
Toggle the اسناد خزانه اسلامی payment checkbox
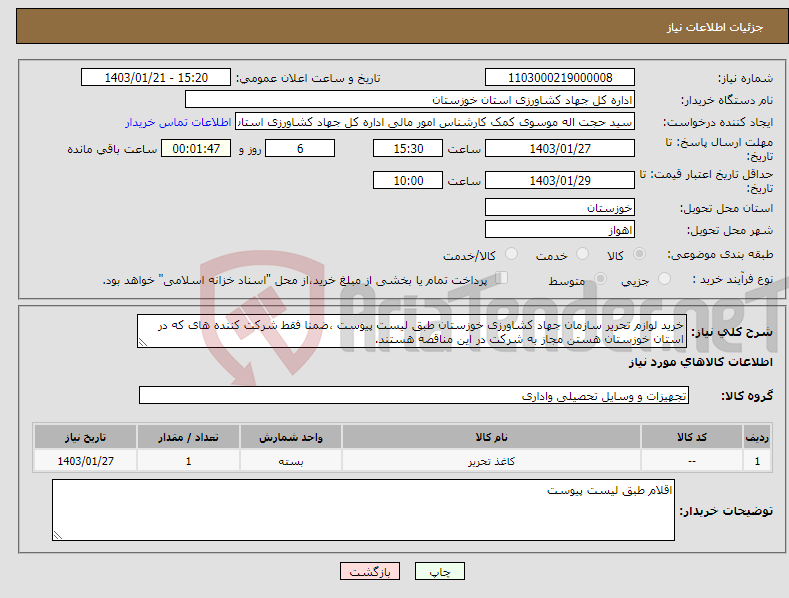tap(501, 277)
